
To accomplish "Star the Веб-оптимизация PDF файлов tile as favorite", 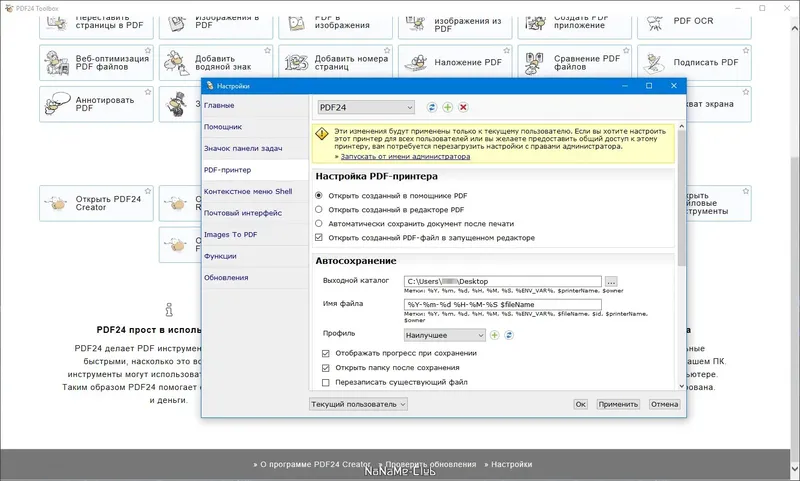I will 148,50.
